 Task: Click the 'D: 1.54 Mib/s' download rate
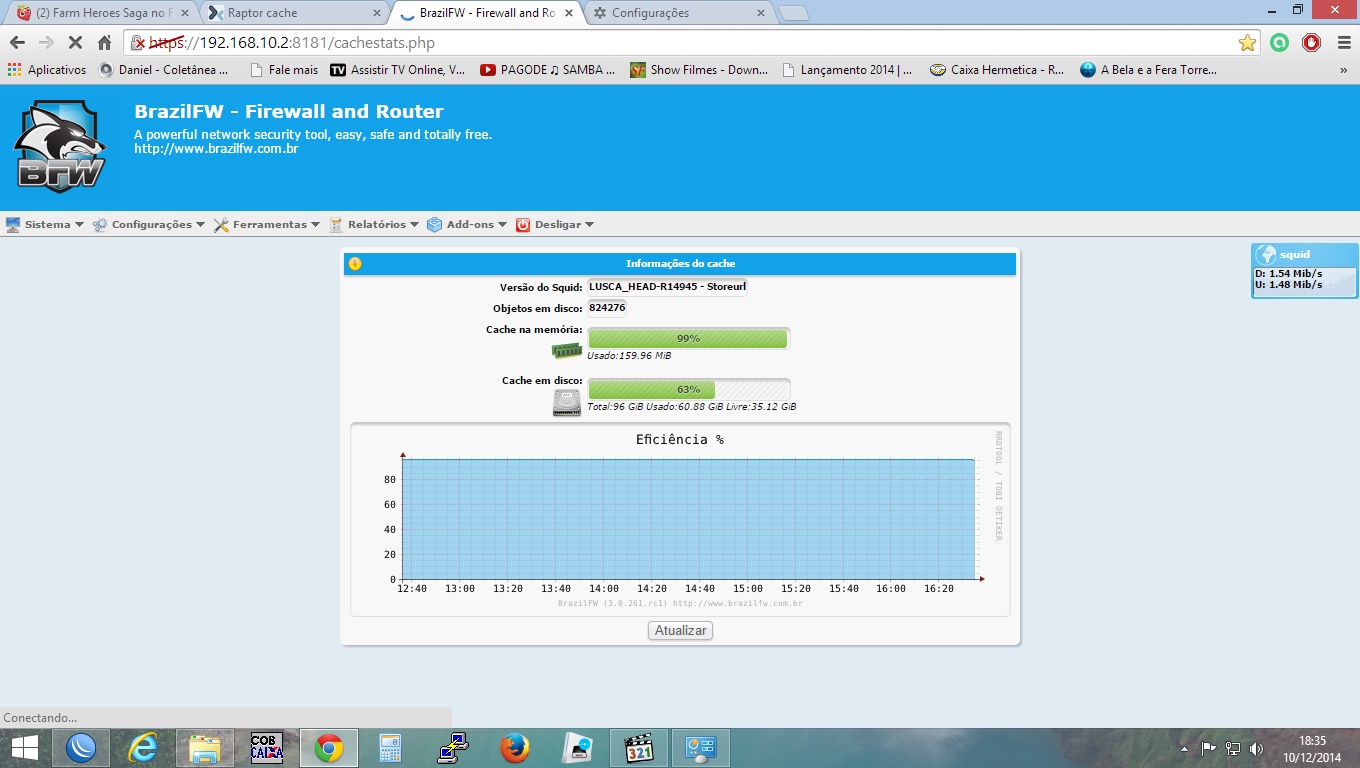(1289, 274)
